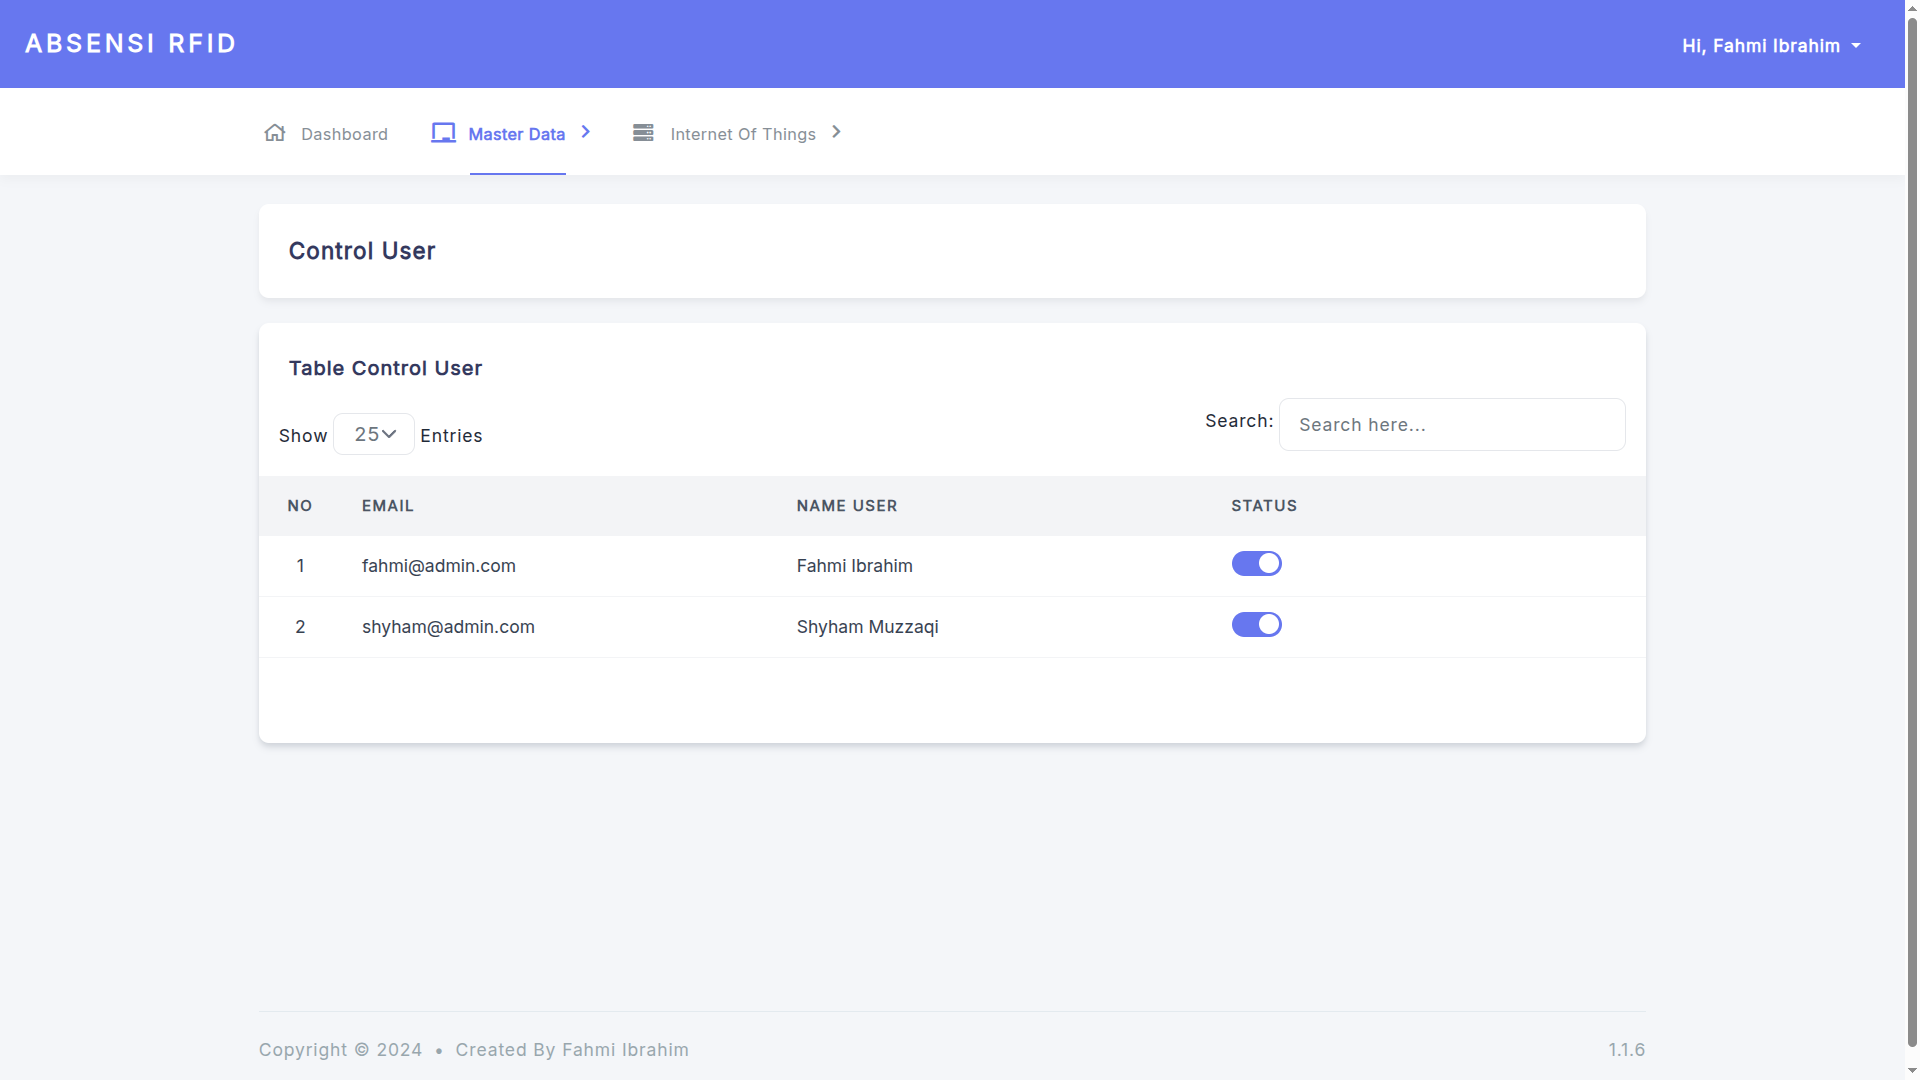
Task: Focus the Search here input field
Action: coord(1451,425)
